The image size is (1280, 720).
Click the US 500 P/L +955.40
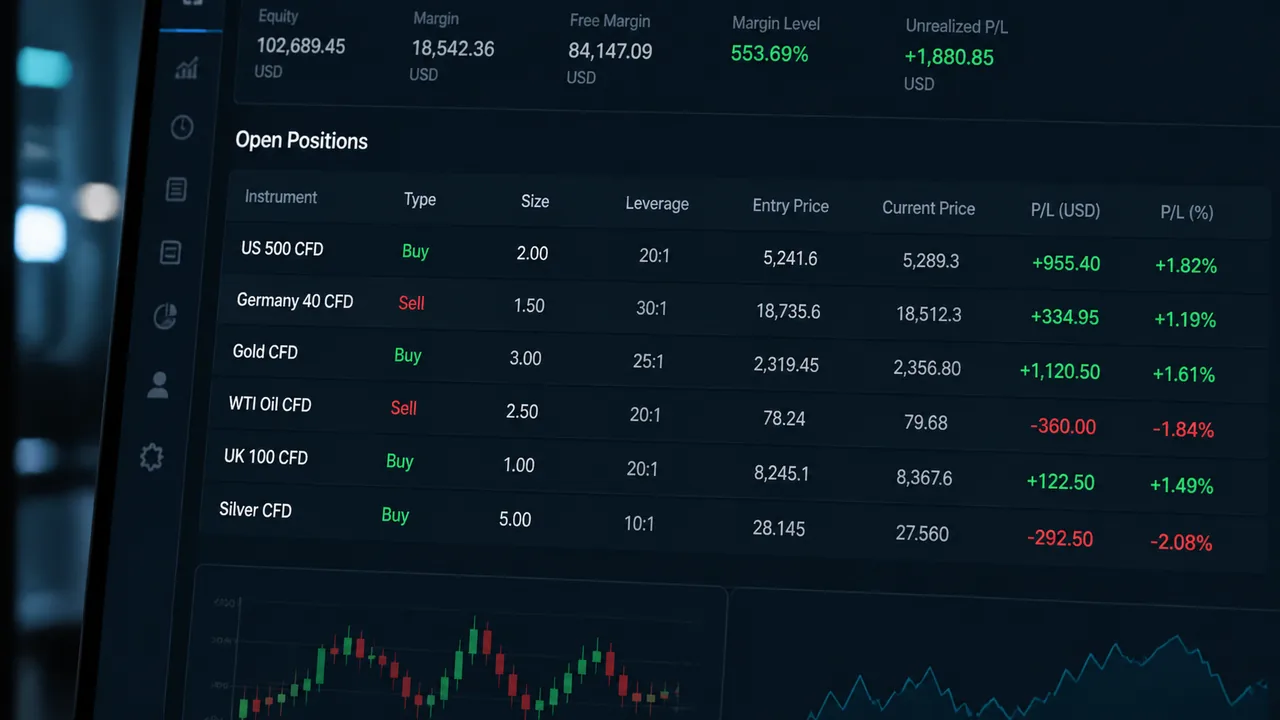pos(1066,264)
